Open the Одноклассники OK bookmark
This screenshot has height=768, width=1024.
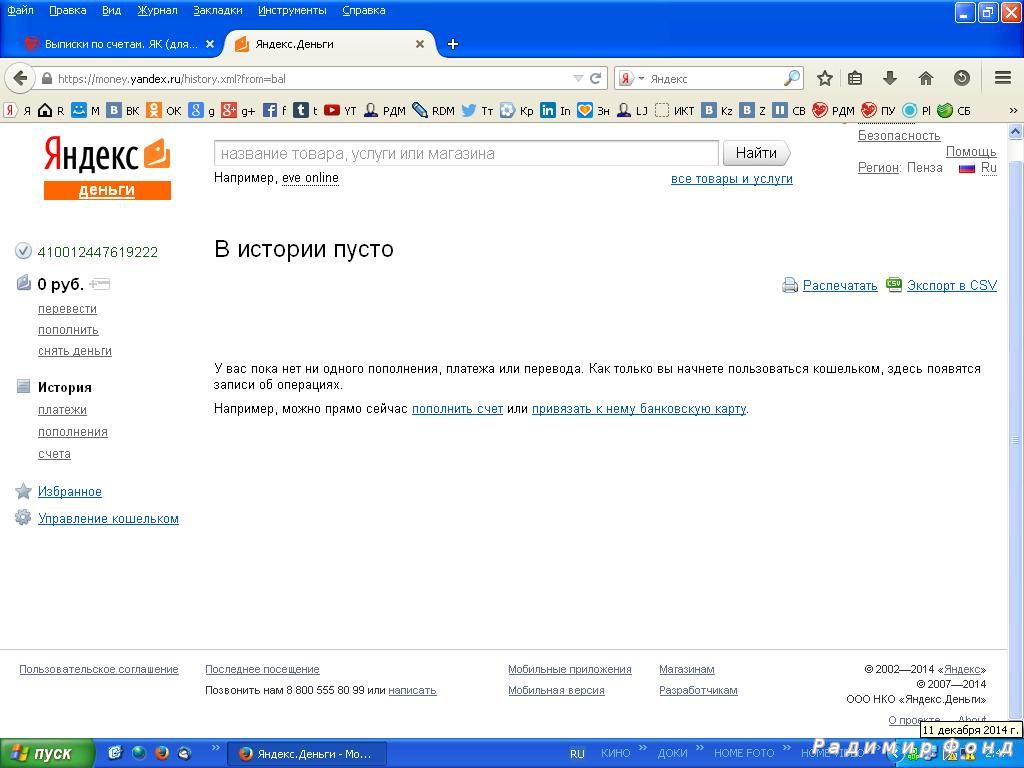pos(163,110)
